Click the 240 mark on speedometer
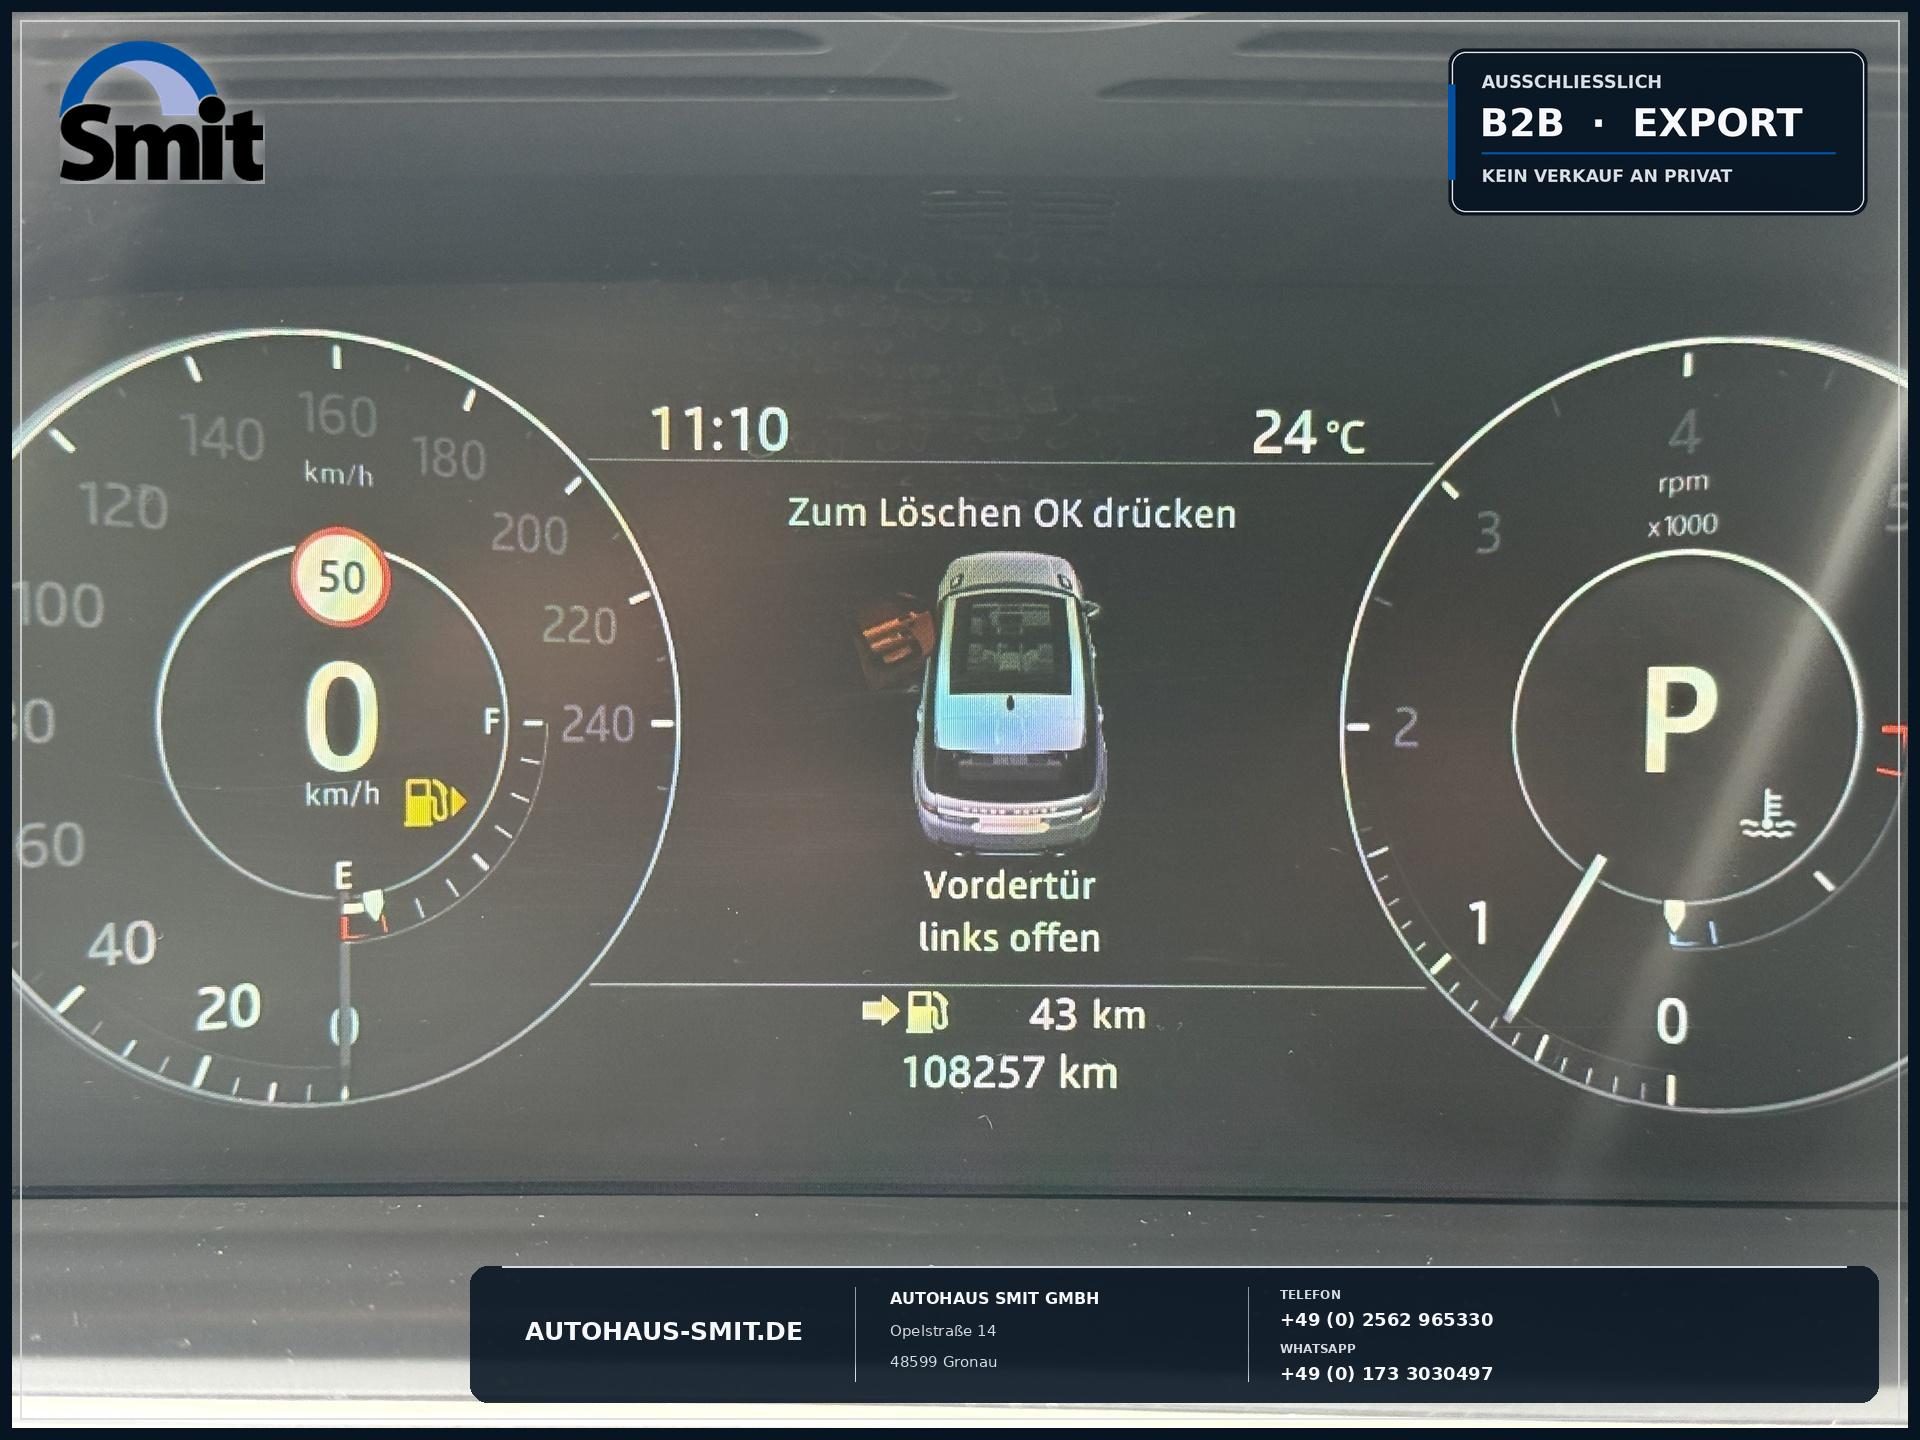This screenshot has height=1440, width=1920. click(597, 724)
